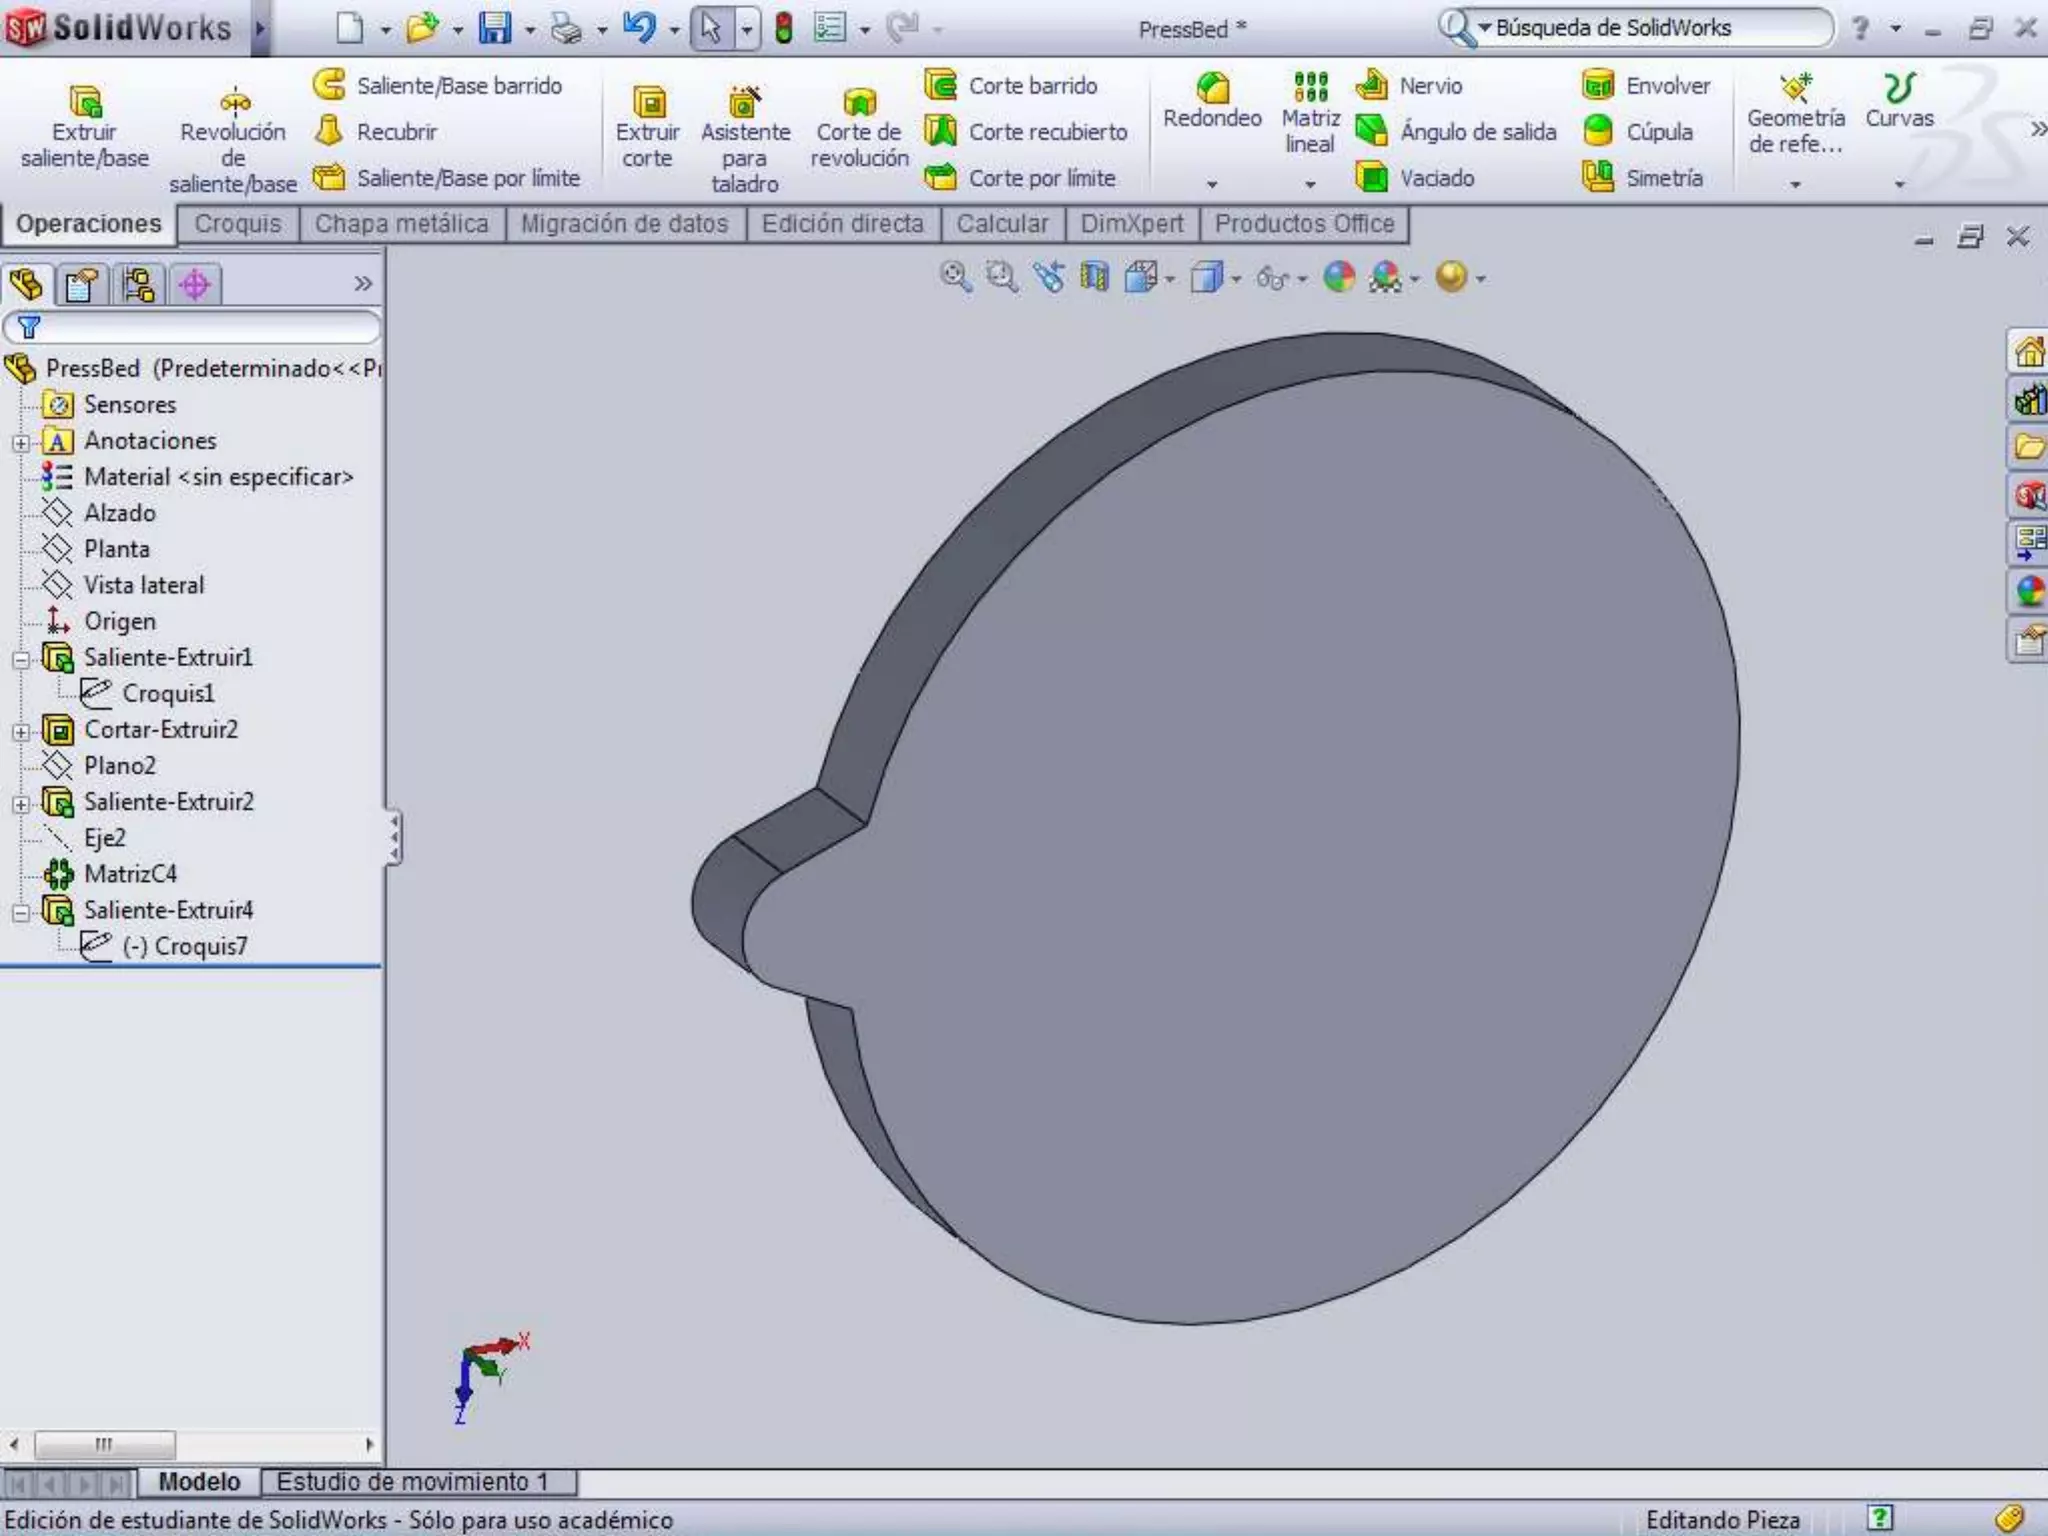Collapse the Saliente-Extruir1 tree node
Image resolution: width=2048 pixels, height=1536 pixels.
click(21, 659)
